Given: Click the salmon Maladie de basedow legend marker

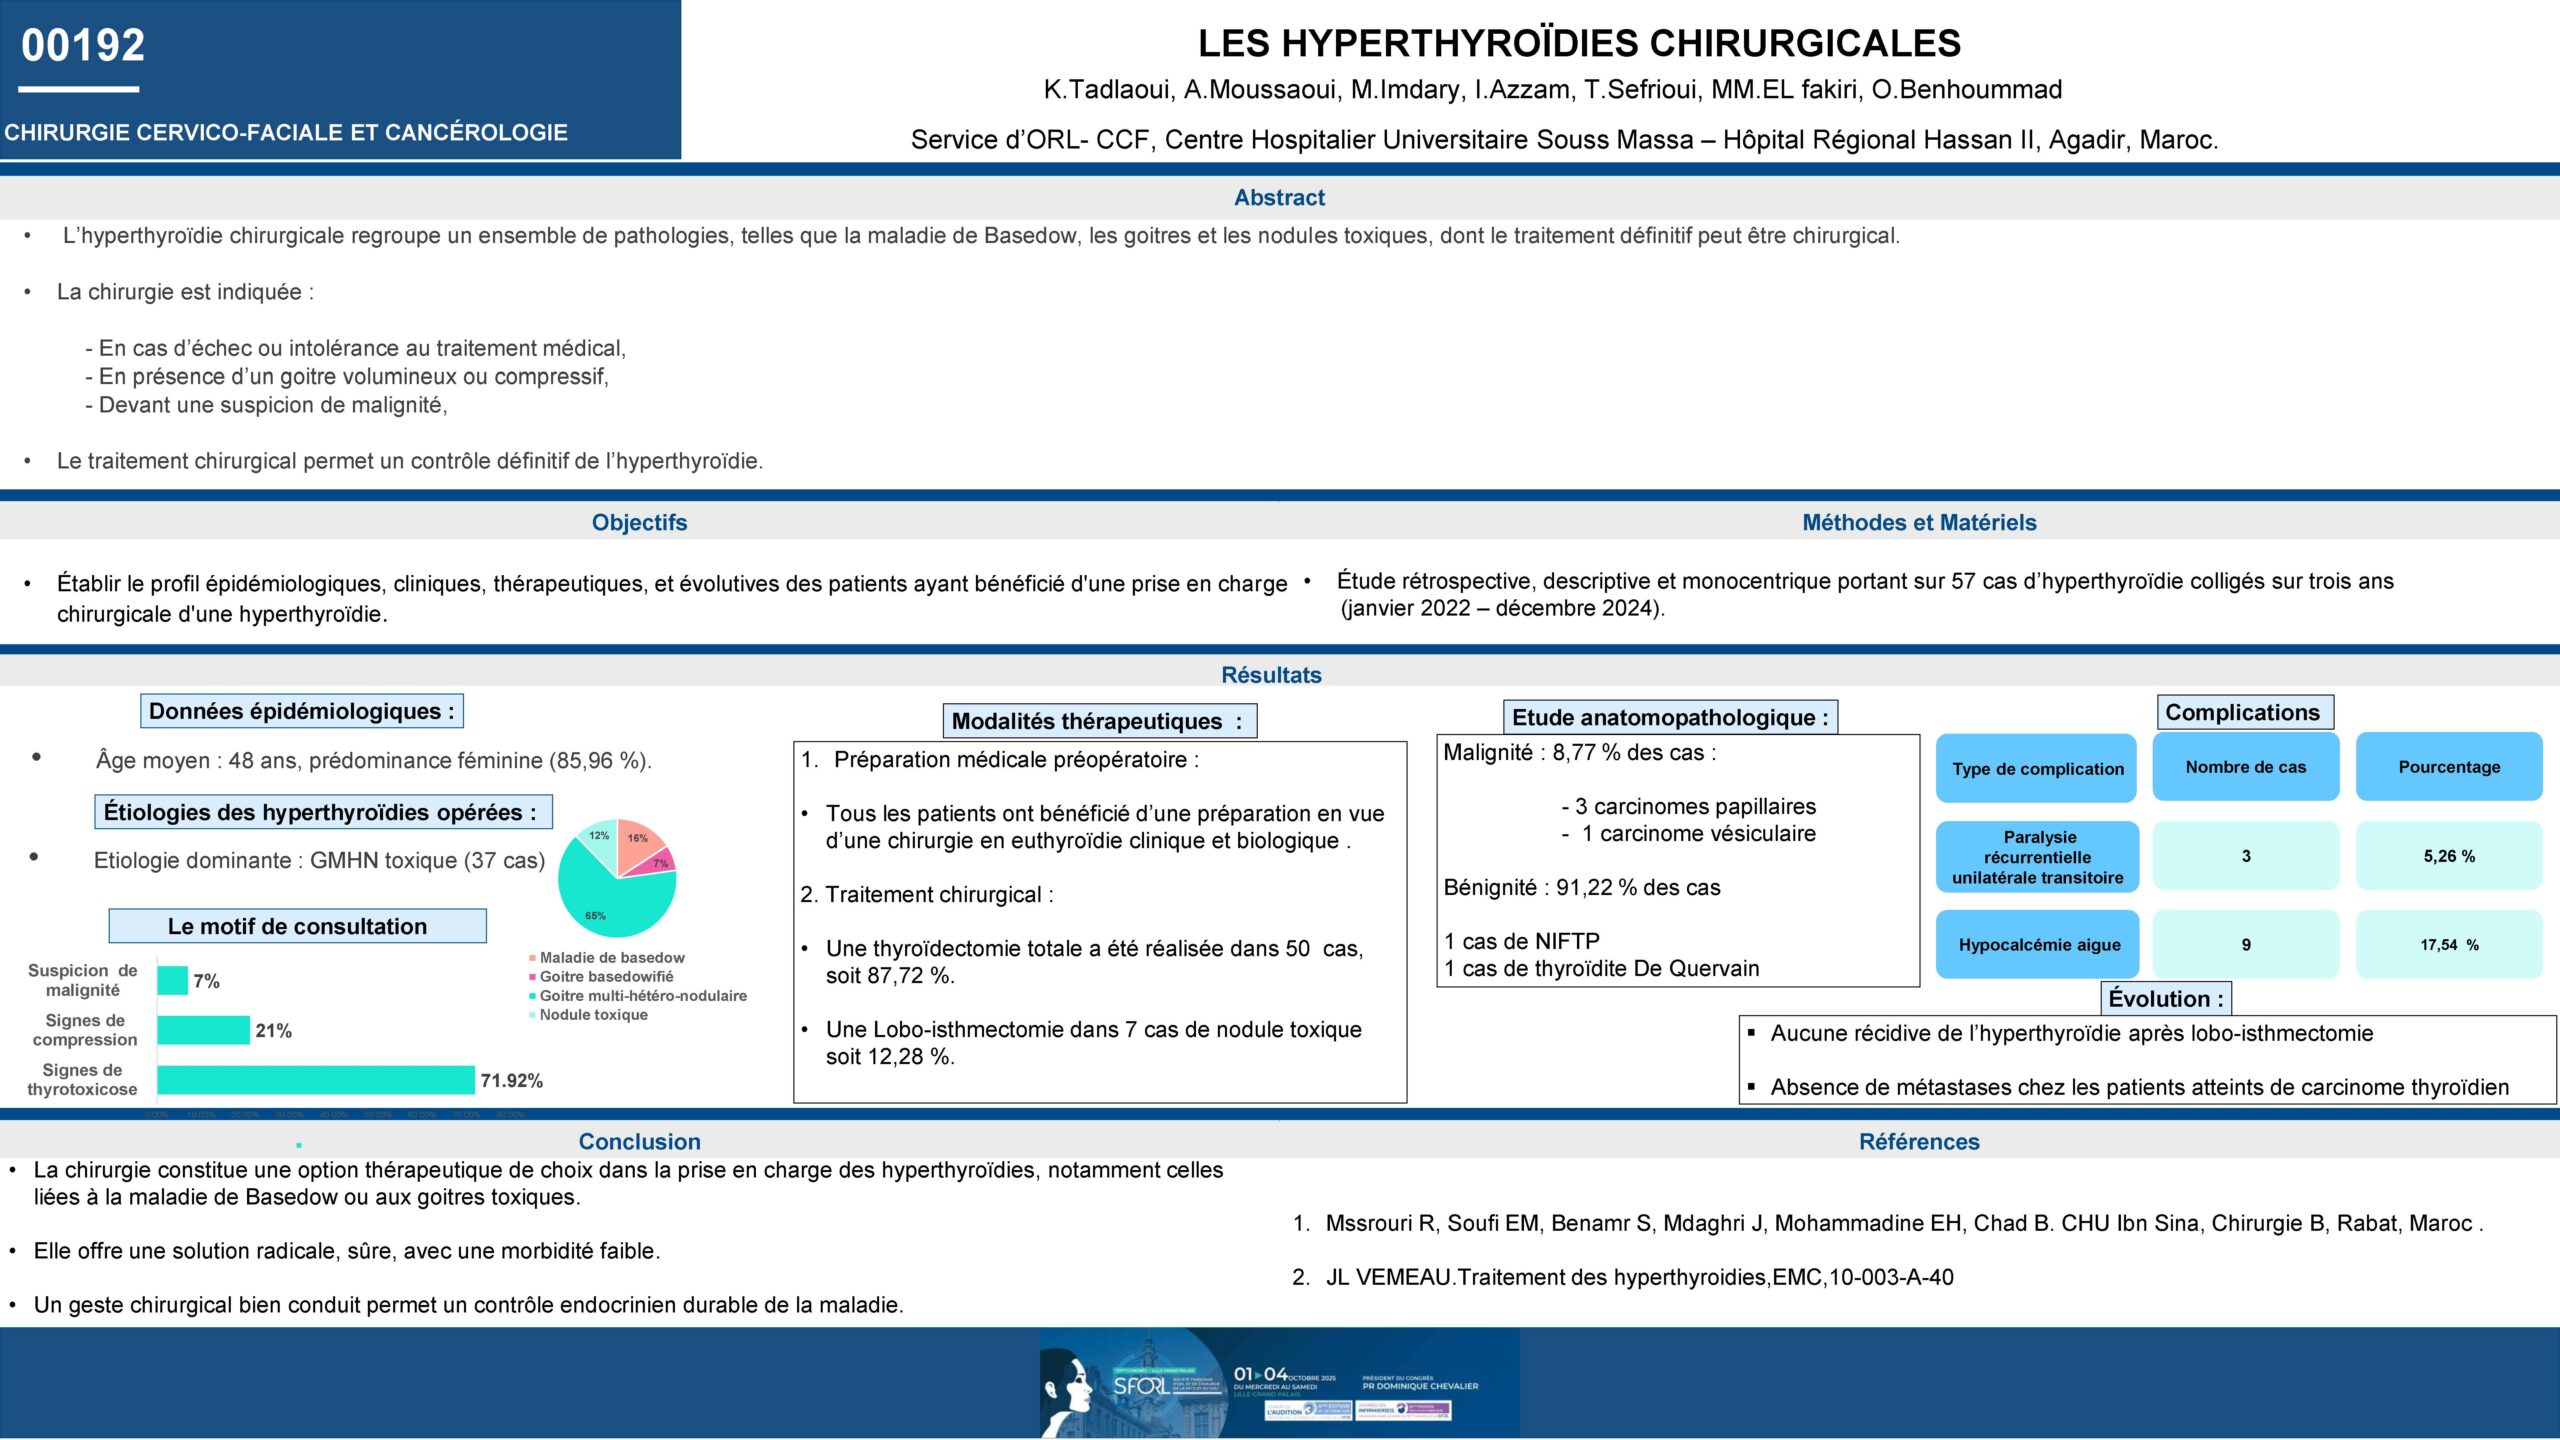Looking at the screenshot, I should 533,958.
